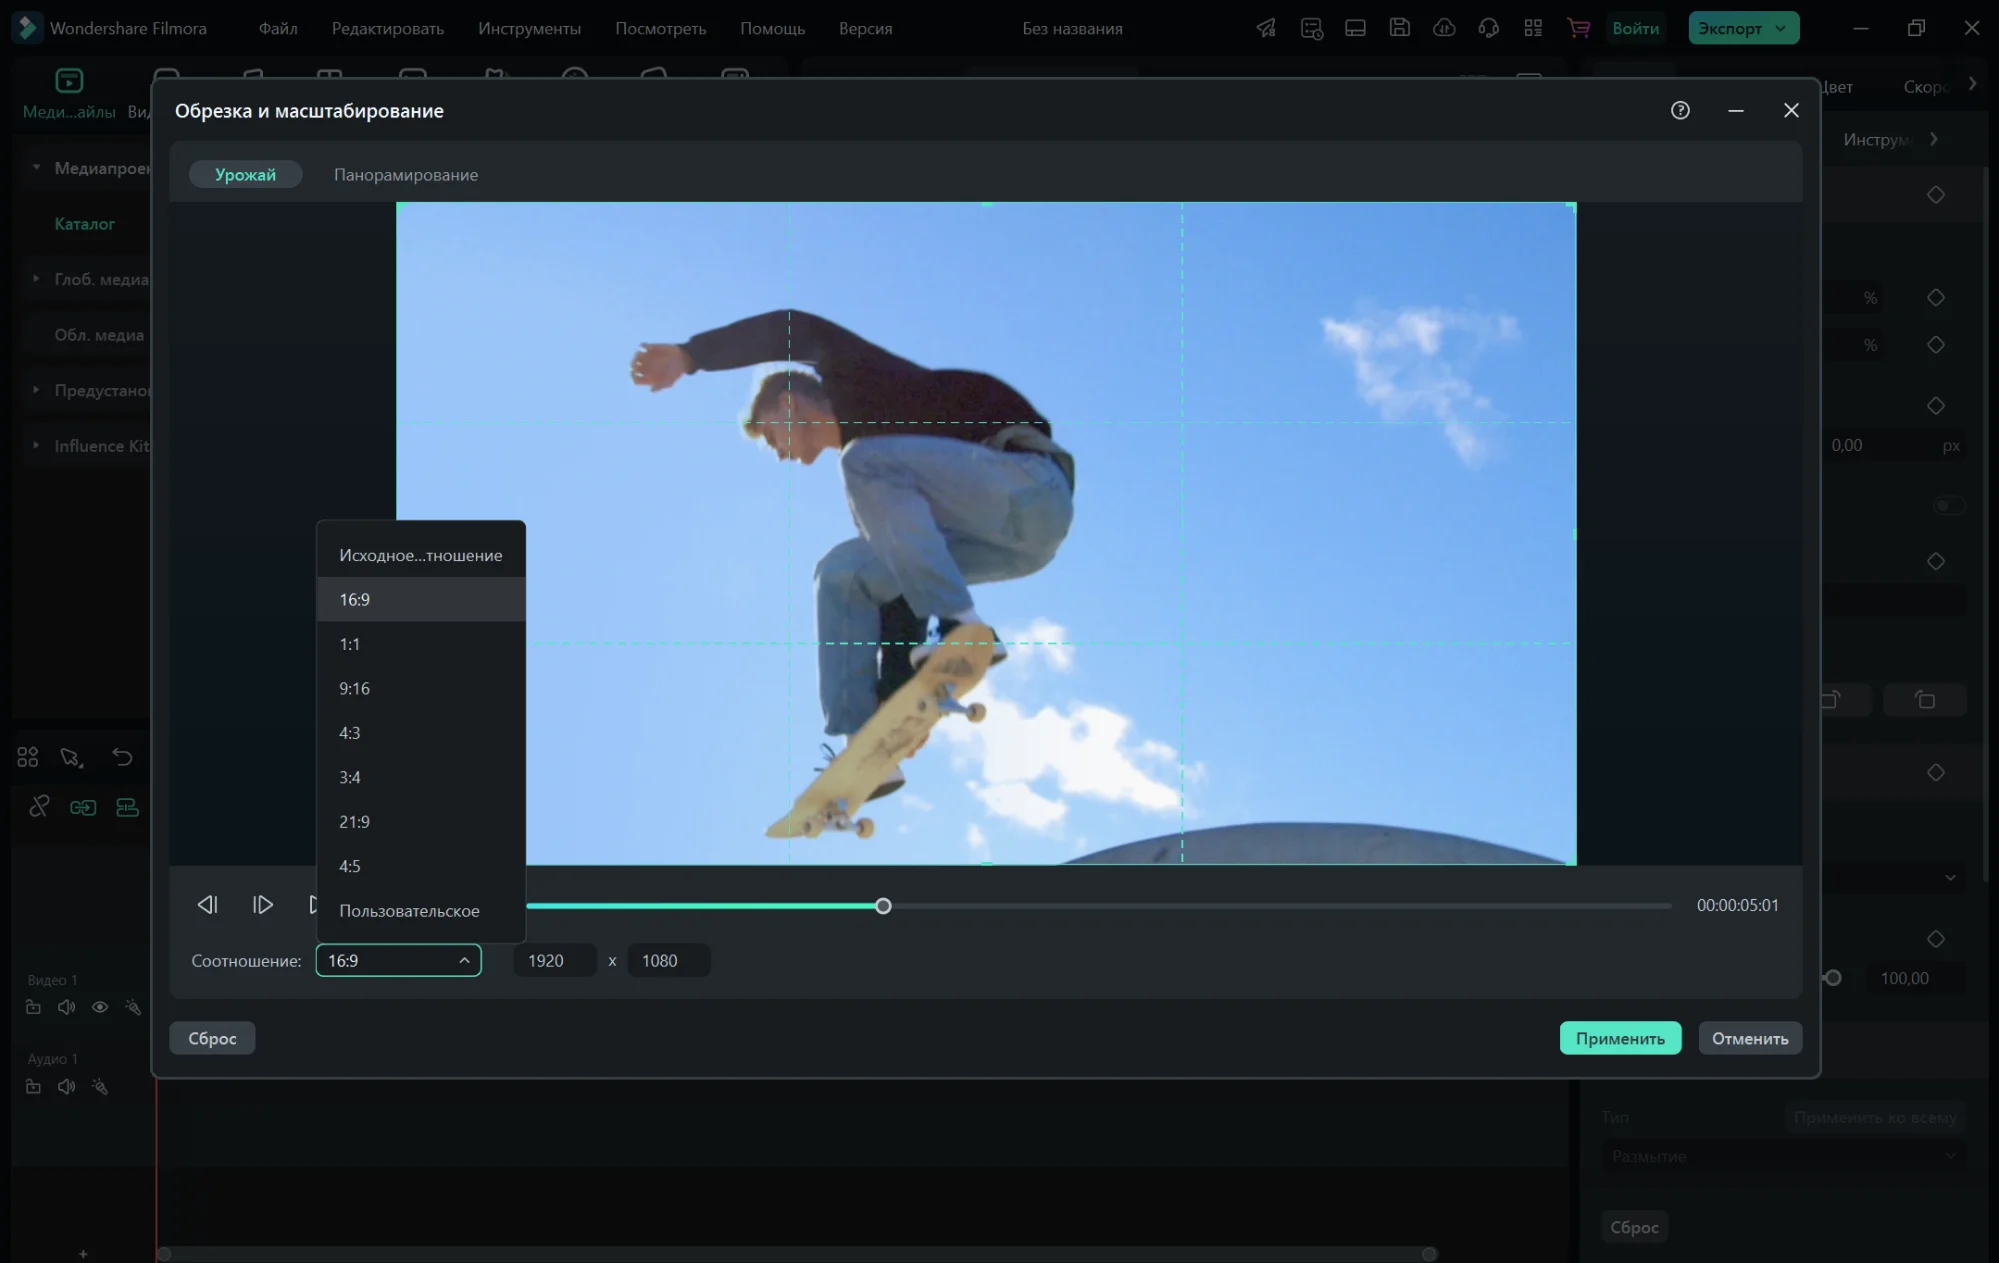Open the Посмотреть menu
Screen dimensions: 1999x1263
[660, 28]
